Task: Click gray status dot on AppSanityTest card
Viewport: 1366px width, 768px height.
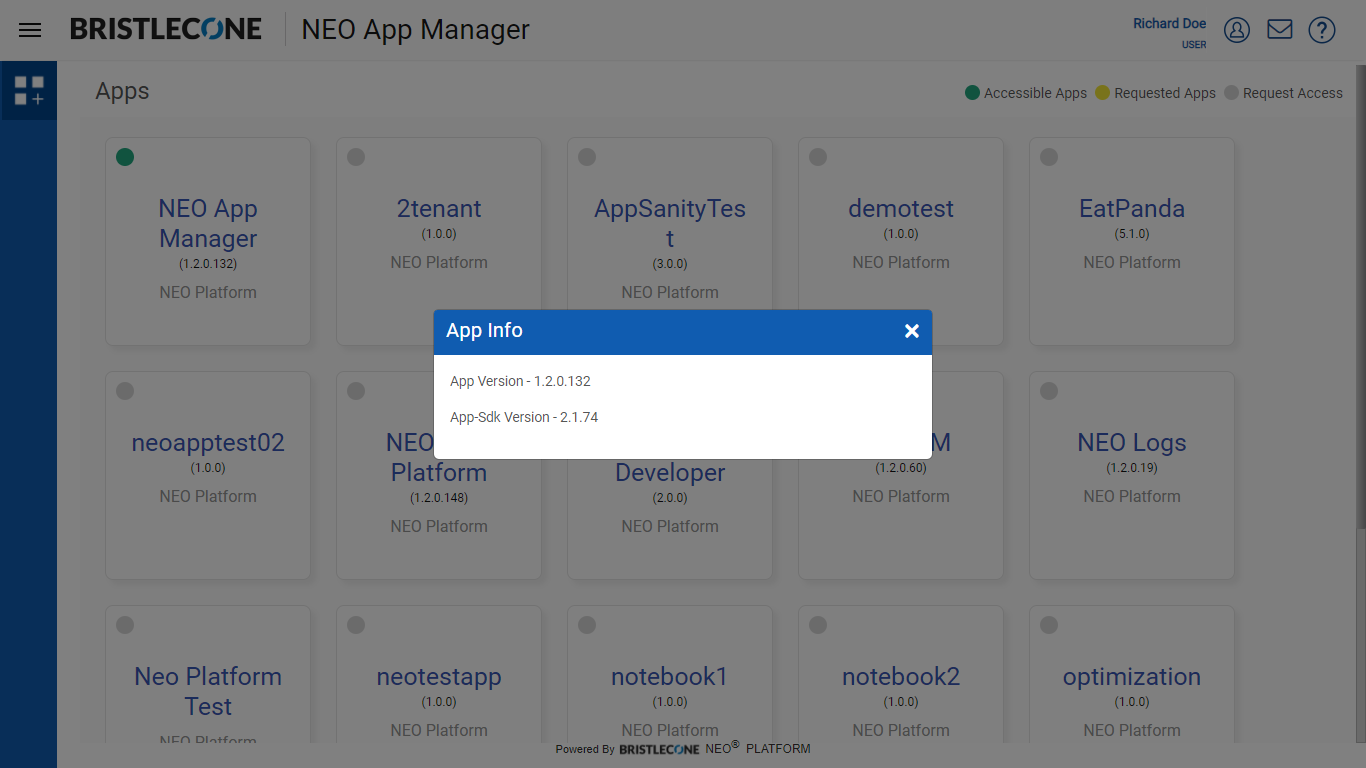Action: [x=587, y=157]
